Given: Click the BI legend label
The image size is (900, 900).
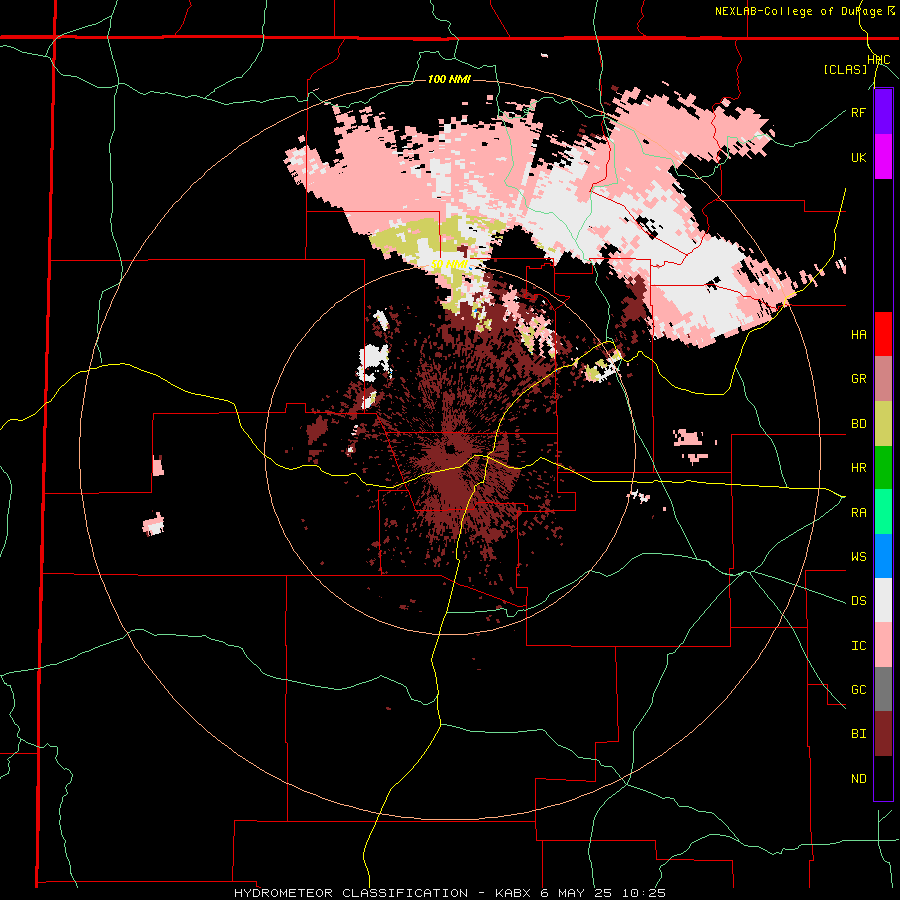Looking at the screenshot, I should [x=858, y=734].
